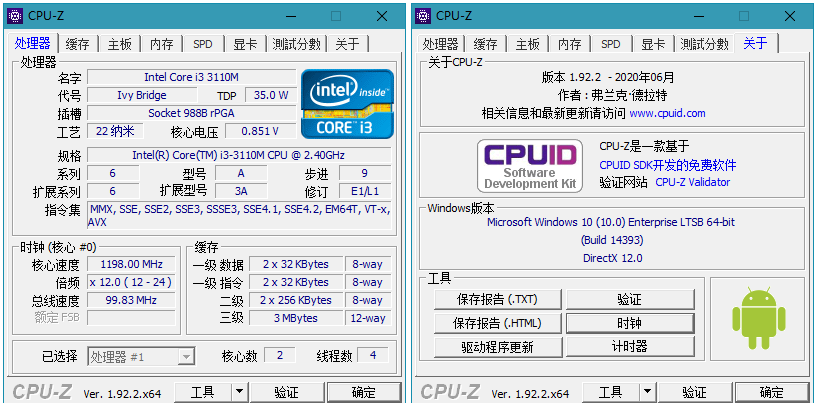Image resolution: width=816 pixels, height=403 pixels.
Task: Click the green Android robot icon
Action: pos(758,318)
